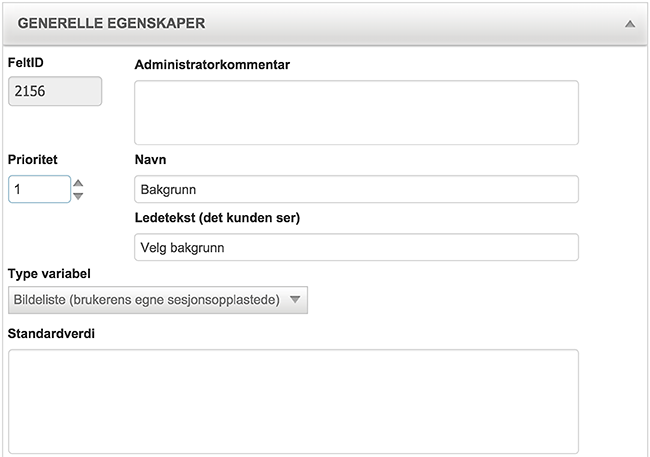650x457 pixels.
Task: Click the Navn field containing Bakgrunn
Action: (357, 189)
